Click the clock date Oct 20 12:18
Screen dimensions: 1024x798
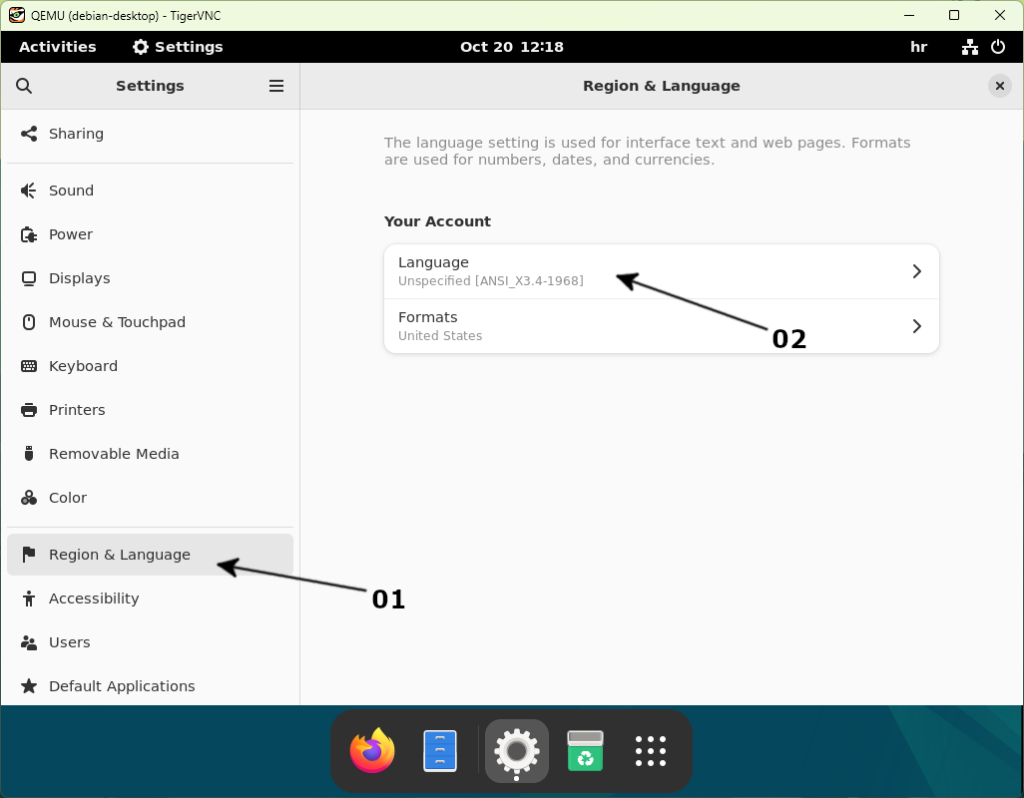click(x=512, y=47)
